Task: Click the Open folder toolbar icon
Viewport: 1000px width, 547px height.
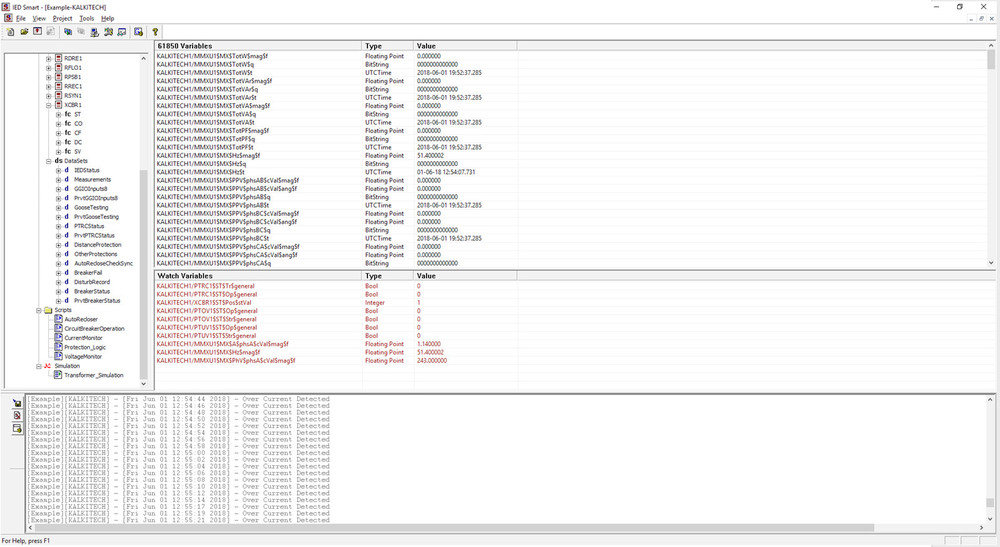Action: tap(23, 32)
